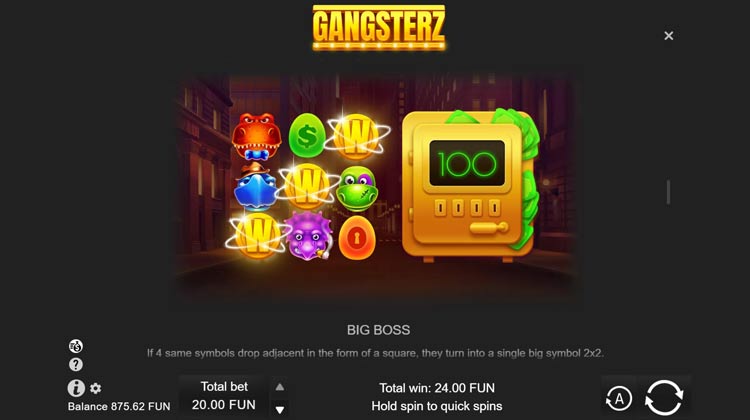Click the spin button with circular arrows
Screen dimensions: 750x420
click(x=664, y=398)
